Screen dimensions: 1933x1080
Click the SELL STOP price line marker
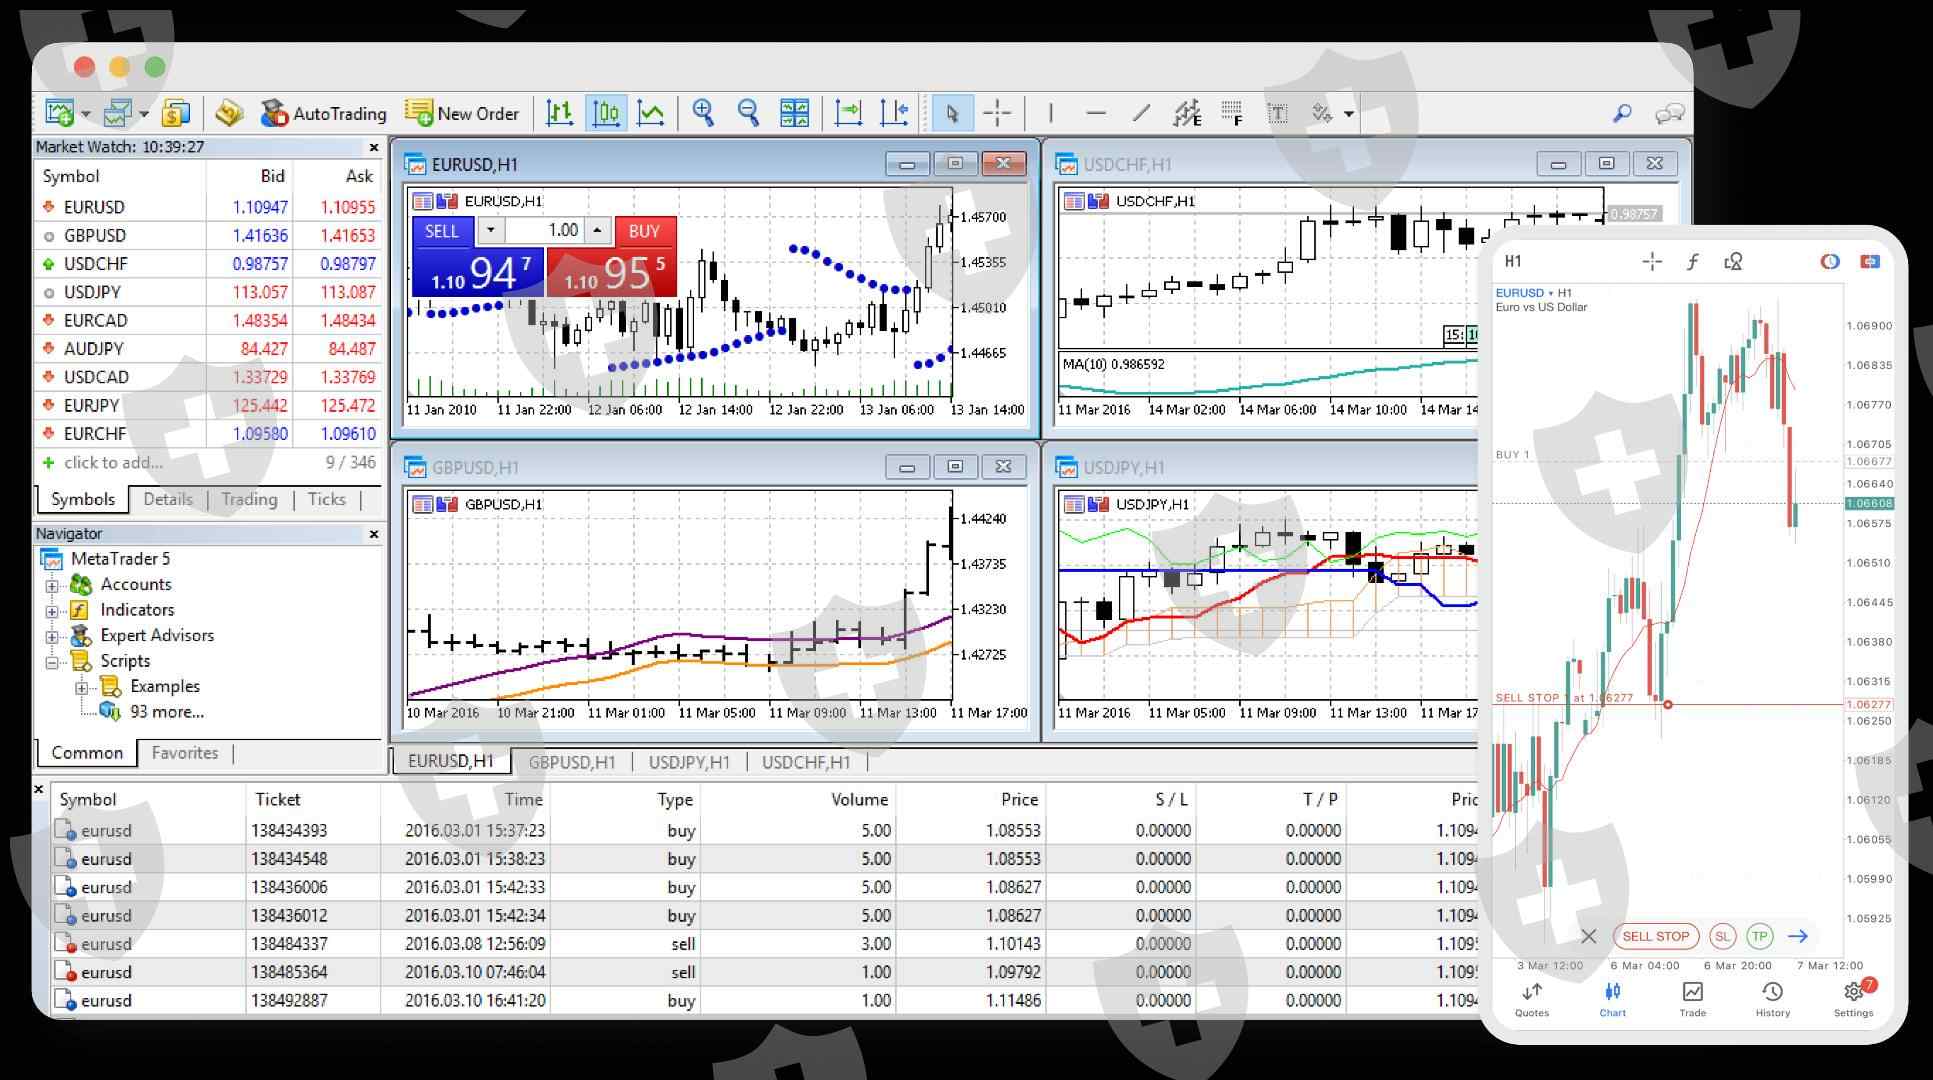pos(1667,705)
